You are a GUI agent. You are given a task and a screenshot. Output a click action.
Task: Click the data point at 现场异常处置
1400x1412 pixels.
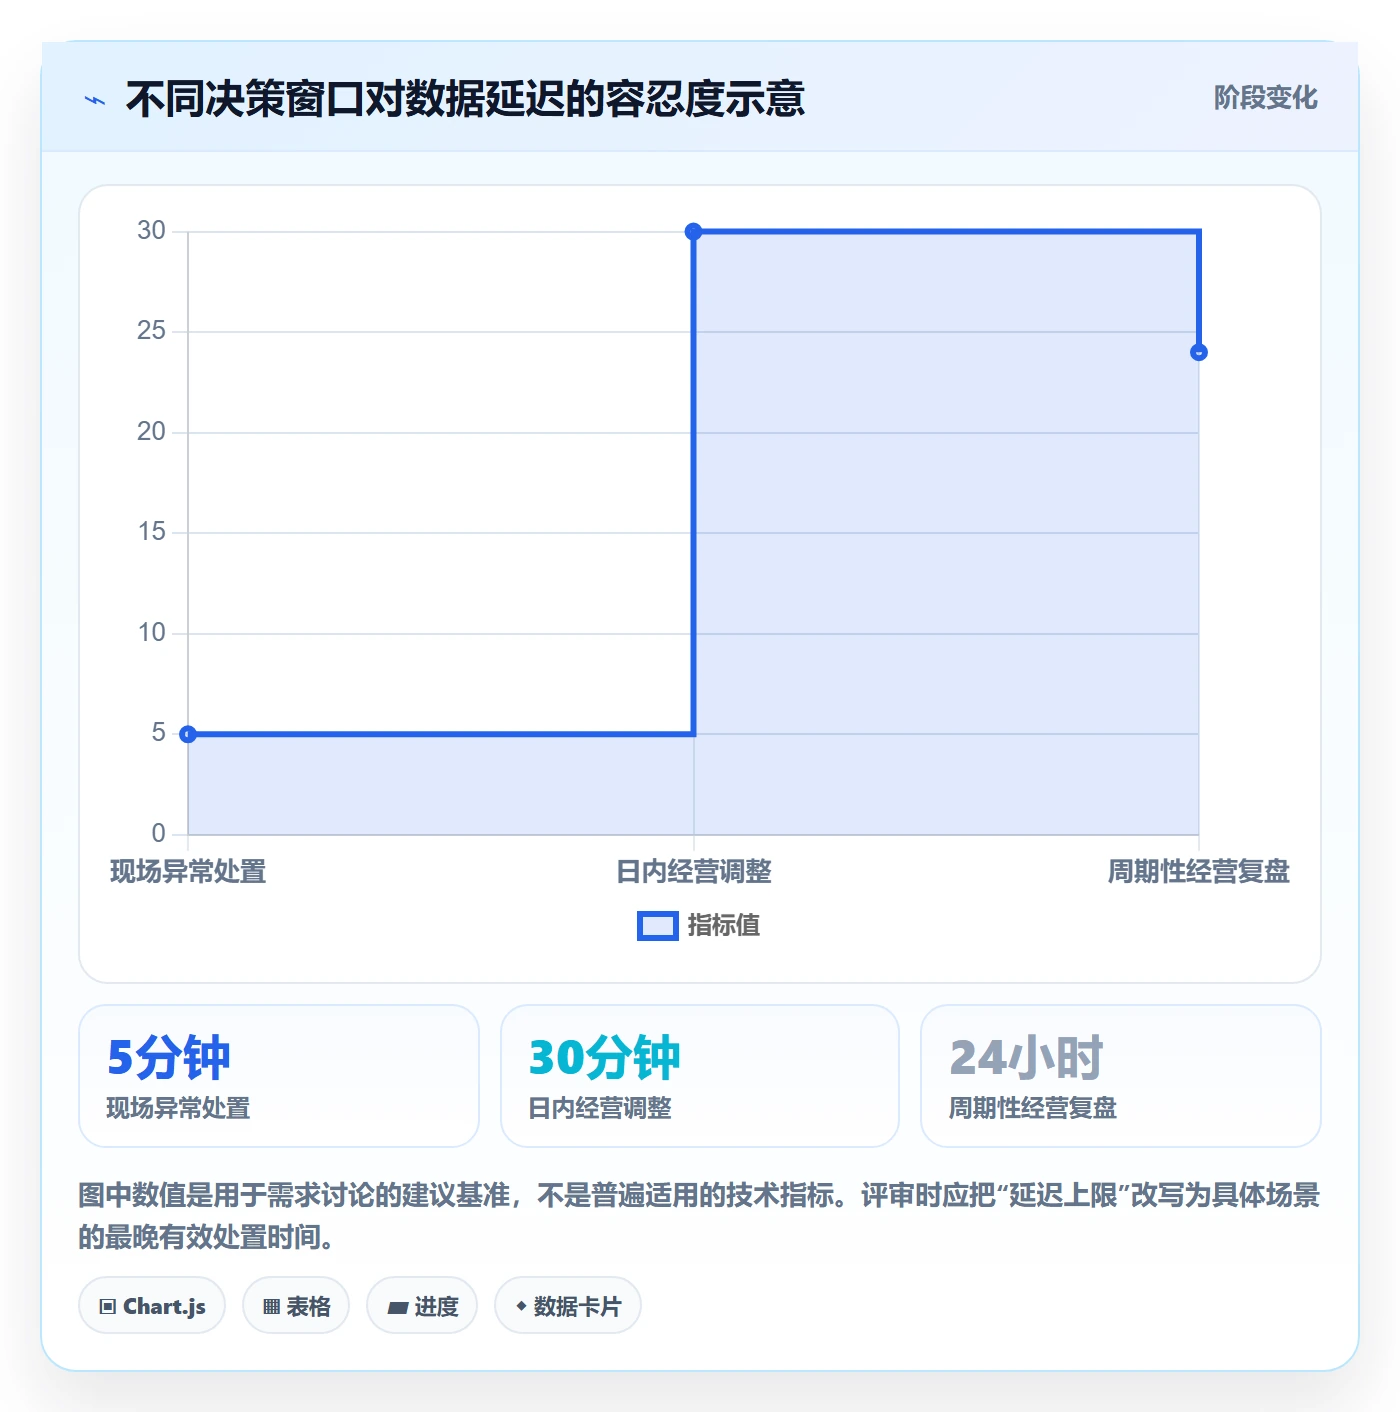click(188, 734)
